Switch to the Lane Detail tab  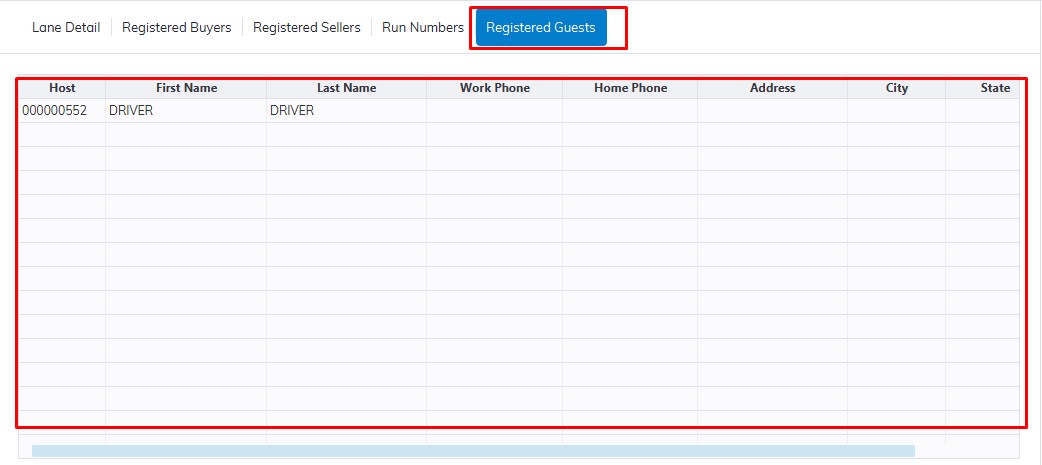(66, 28)
